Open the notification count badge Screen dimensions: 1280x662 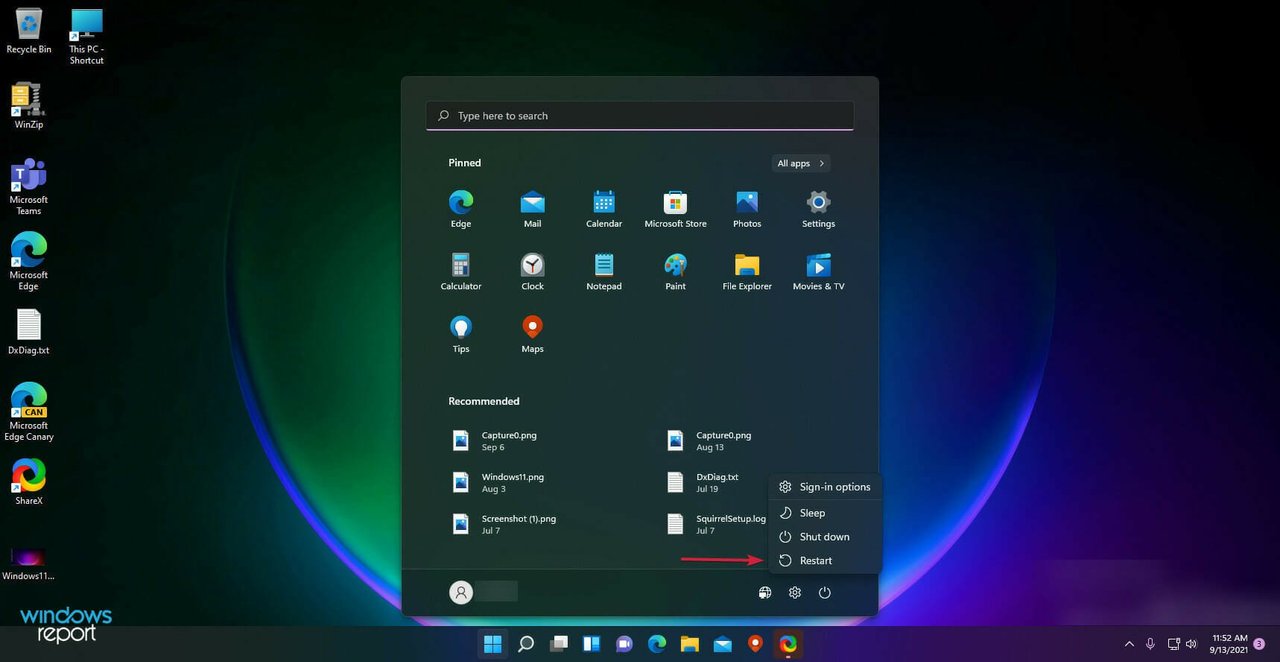(x=1260, y=644)
